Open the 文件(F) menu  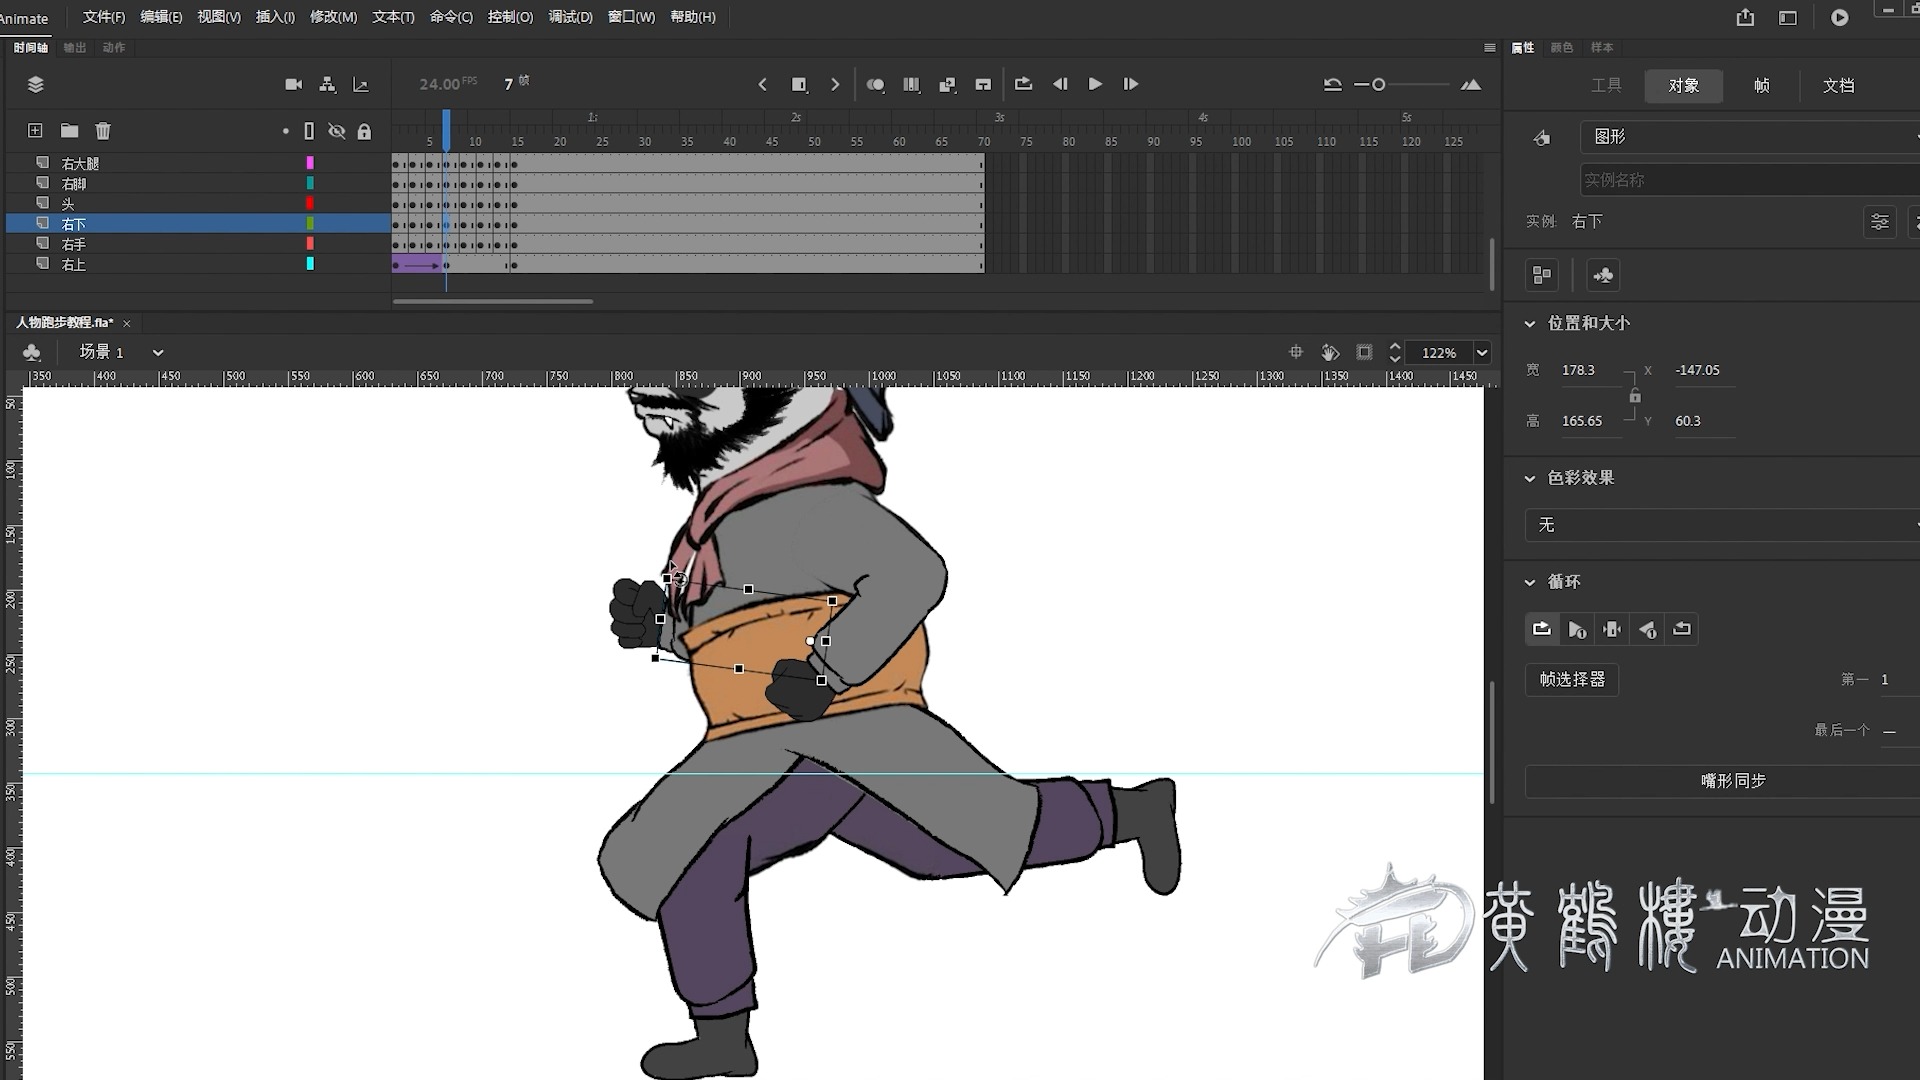(104, 17)
